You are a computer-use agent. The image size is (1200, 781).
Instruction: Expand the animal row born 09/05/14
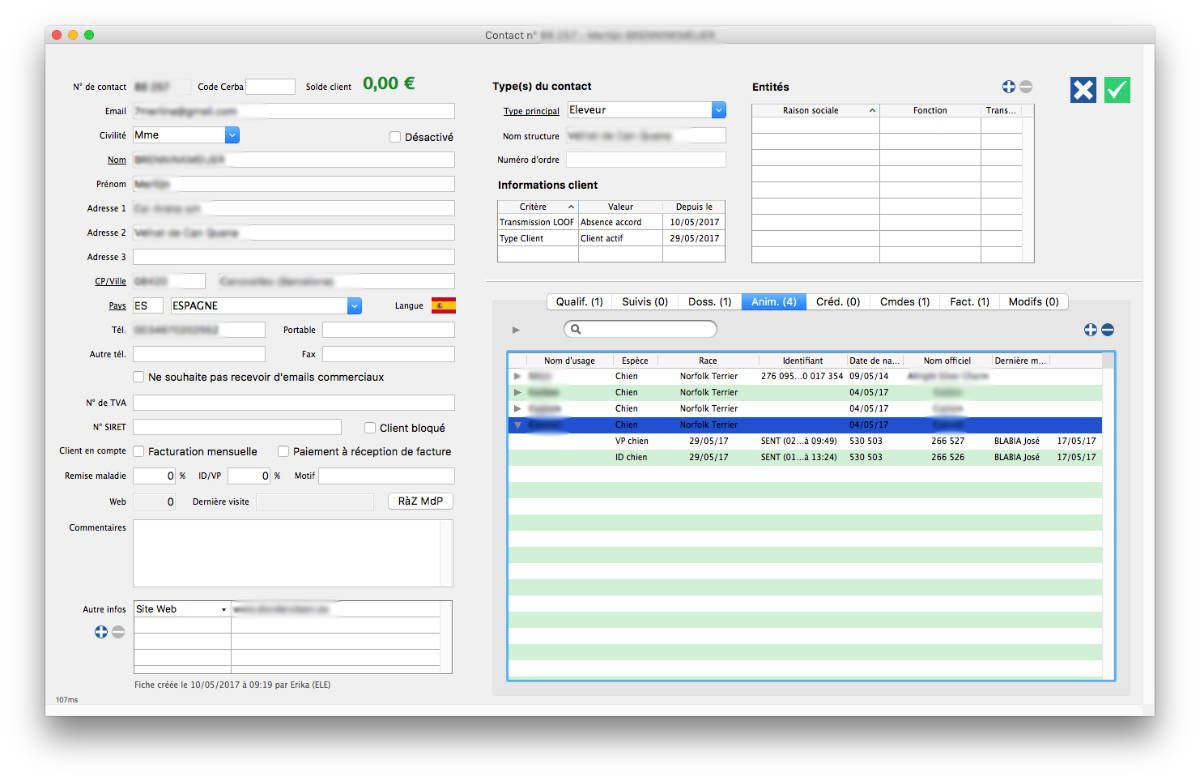click(517, 376)
